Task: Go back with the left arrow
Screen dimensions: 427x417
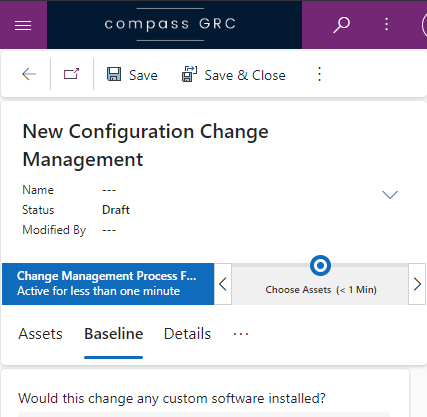Action: coord(29,74)
